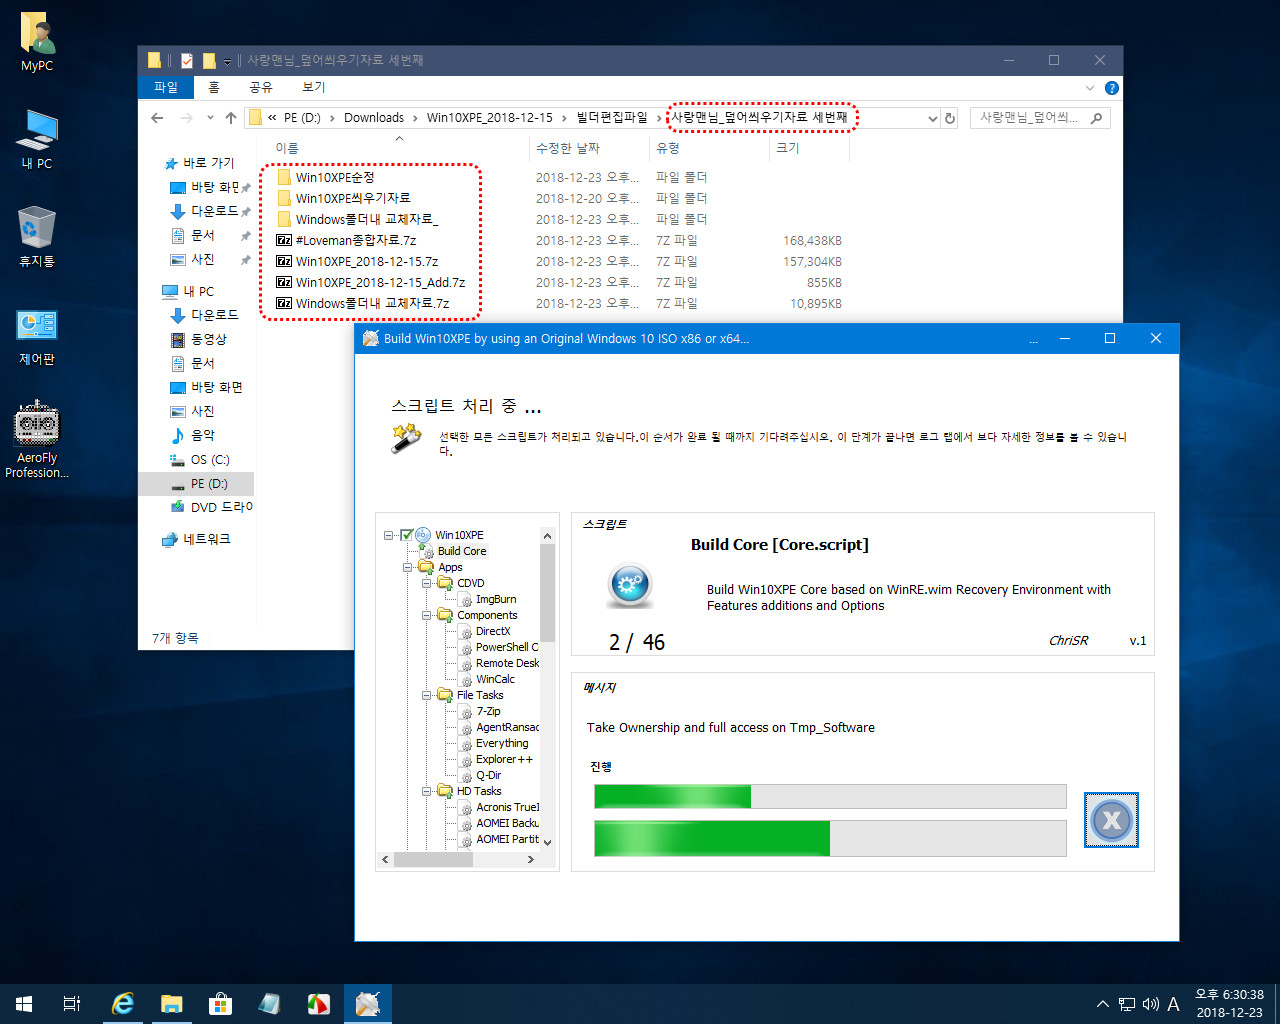
Task: Open the 홈 ribbon tab
Action: click(x=214, y=87)
